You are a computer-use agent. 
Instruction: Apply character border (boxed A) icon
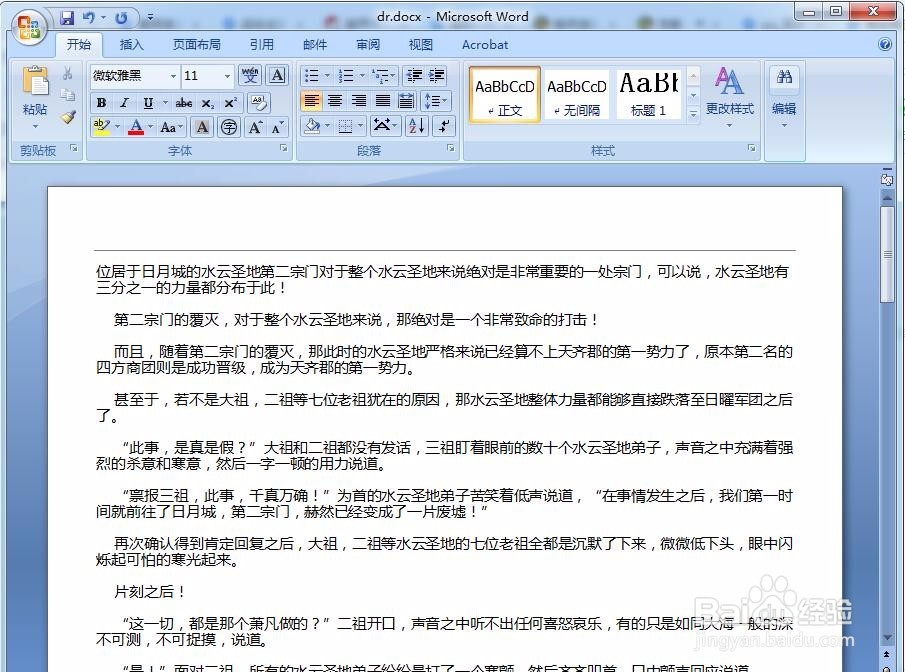(x=278, y=75)
